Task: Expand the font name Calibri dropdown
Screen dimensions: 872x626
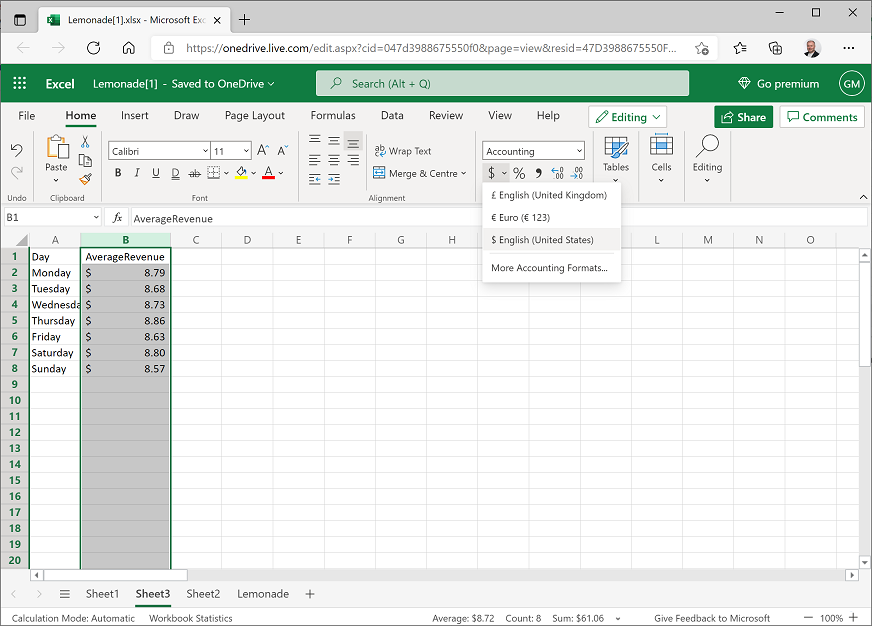Action: (x=203, y=151)
